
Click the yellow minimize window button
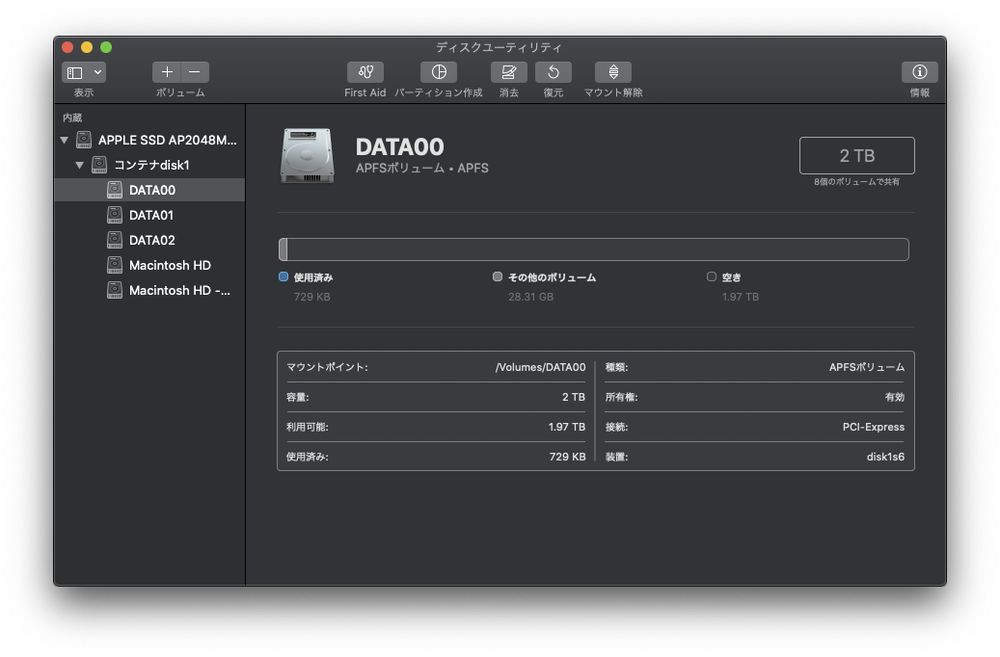pos(87,47)
